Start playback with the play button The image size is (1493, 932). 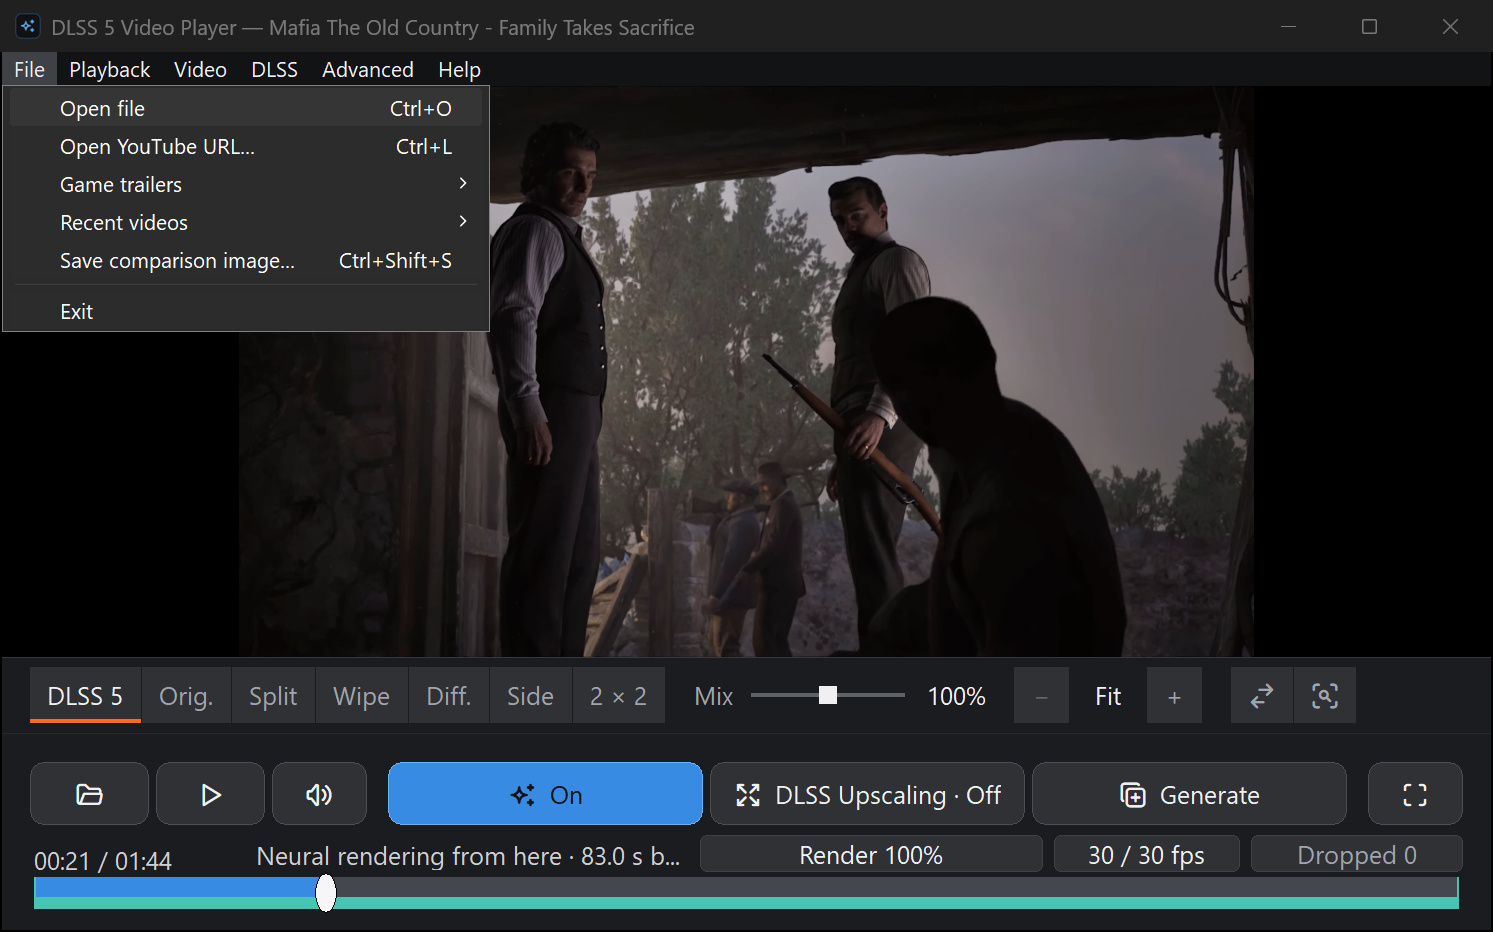(210, 794)
